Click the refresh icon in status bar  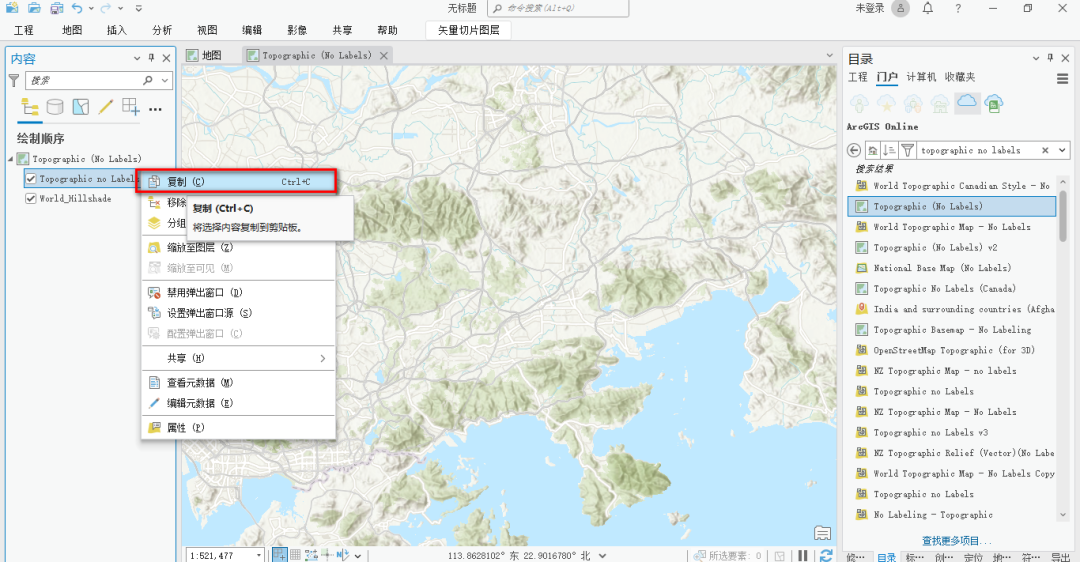(x=826, y=555)
